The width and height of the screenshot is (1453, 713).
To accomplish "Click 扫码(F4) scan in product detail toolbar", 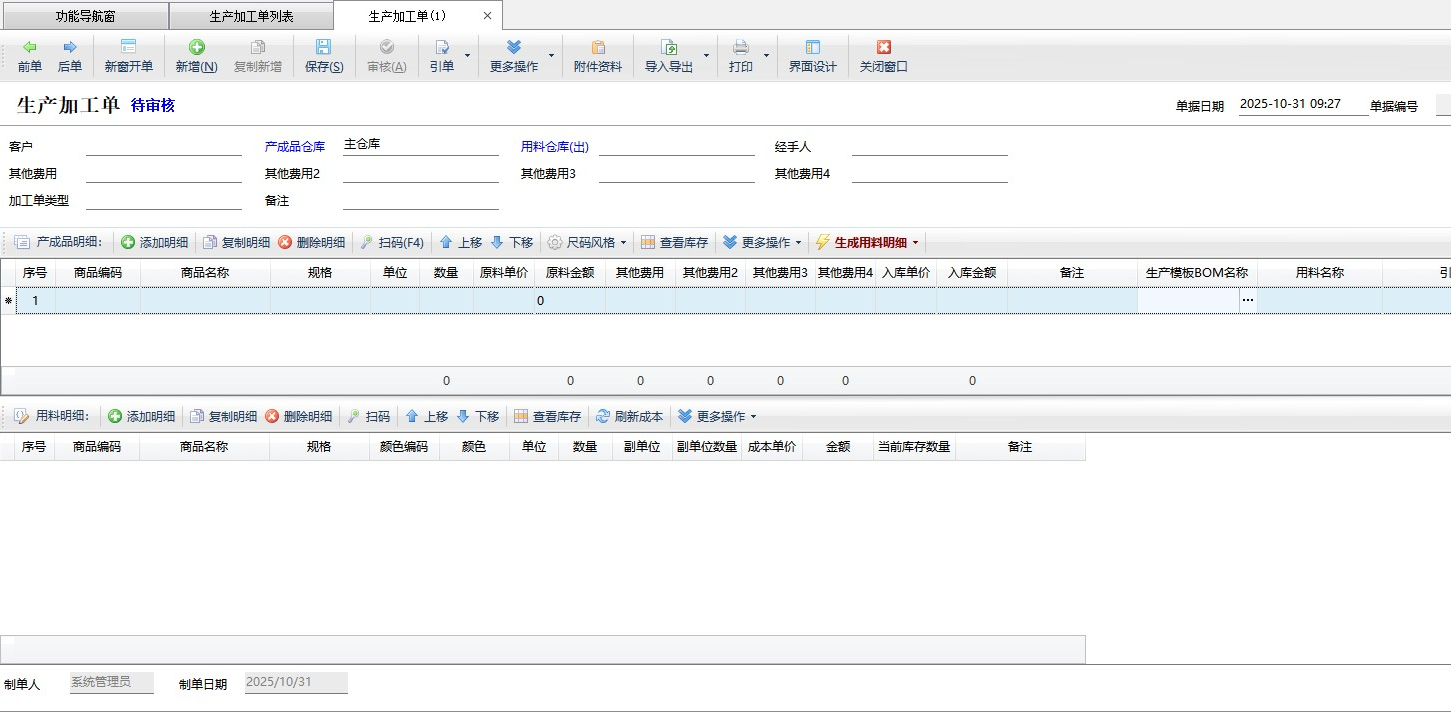I will coord(392,243).
